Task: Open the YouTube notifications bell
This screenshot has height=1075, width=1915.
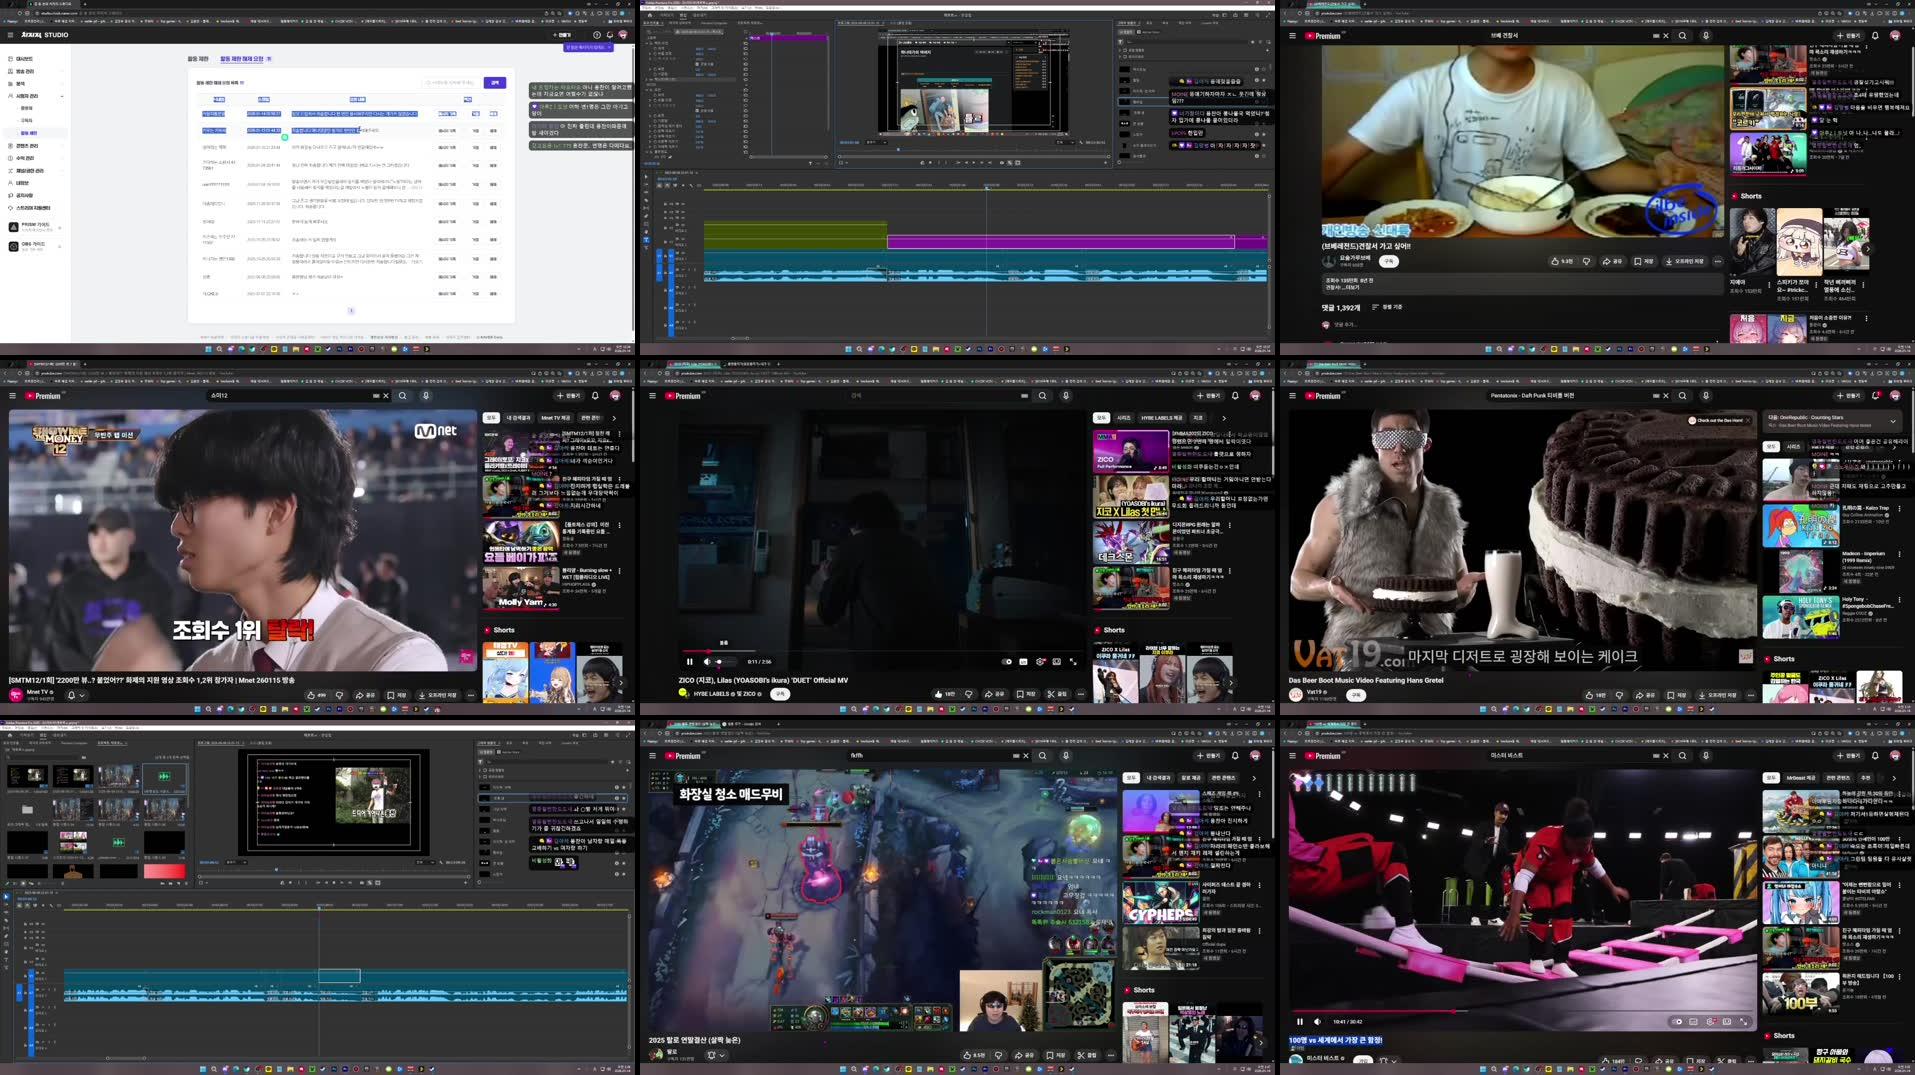Action: coord(1233,395)
